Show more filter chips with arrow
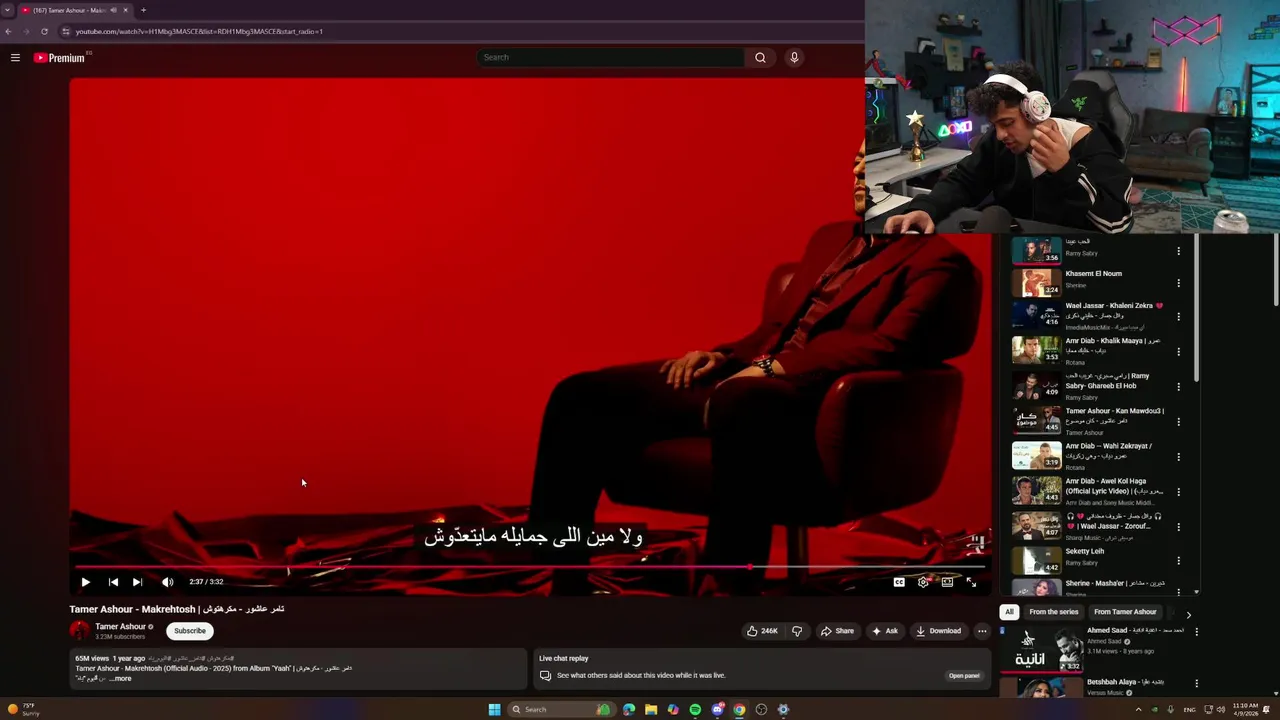 point(1188,614)
